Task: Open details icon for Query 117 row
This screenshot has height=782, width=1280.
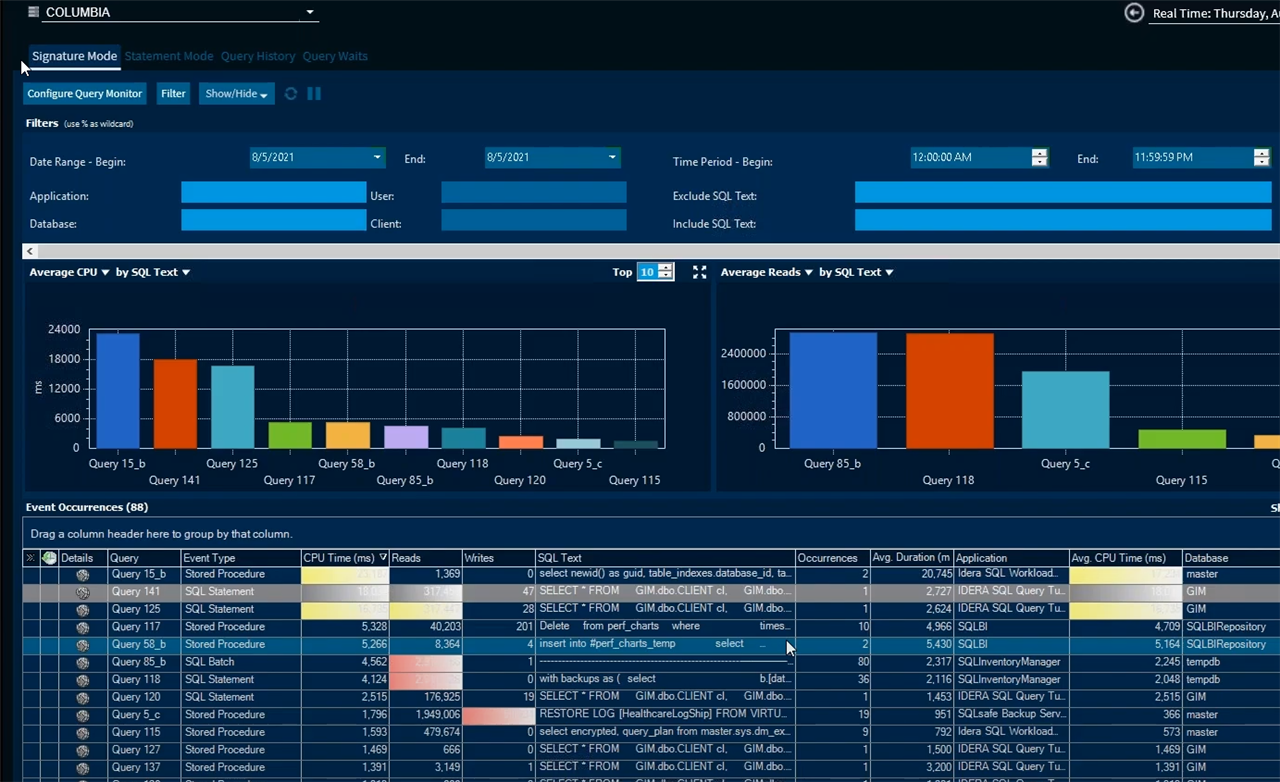Action: coord(83,627)
